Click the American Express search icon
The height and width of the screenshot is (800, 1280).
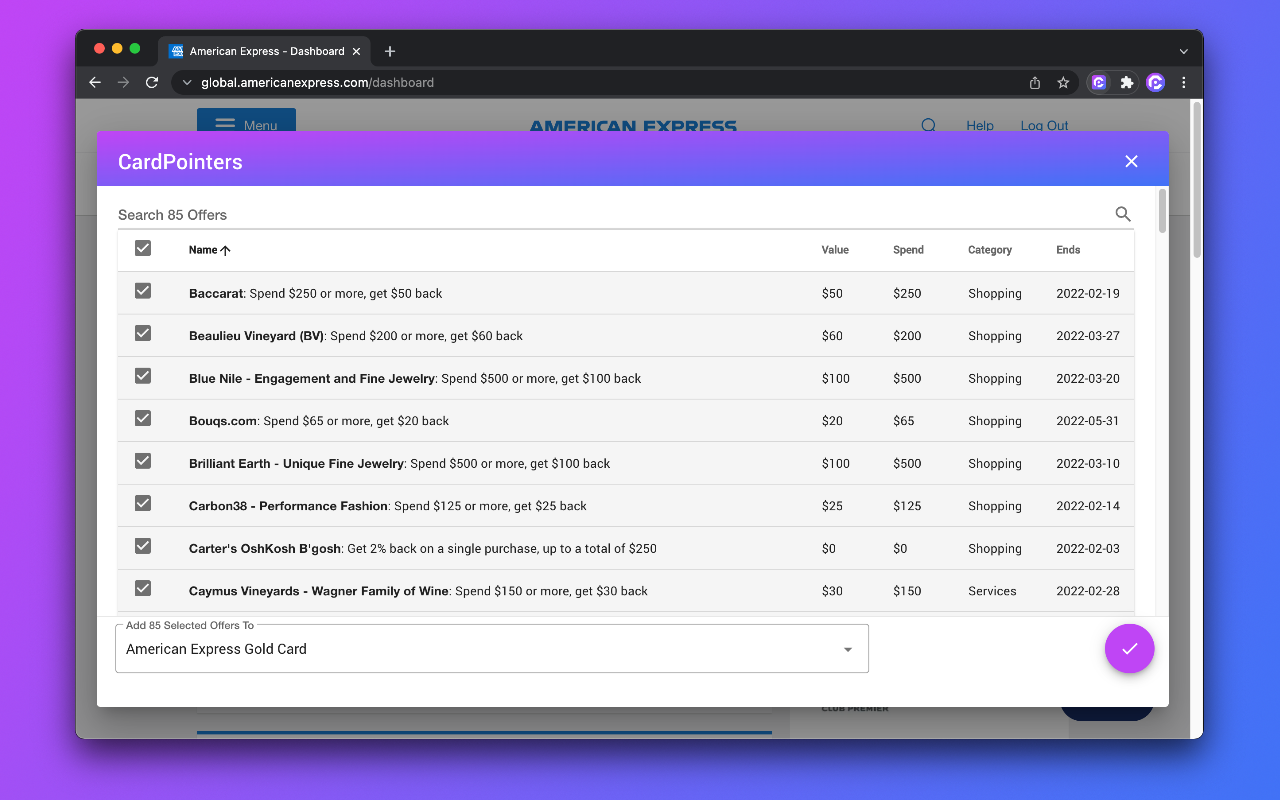pos(928,125)
